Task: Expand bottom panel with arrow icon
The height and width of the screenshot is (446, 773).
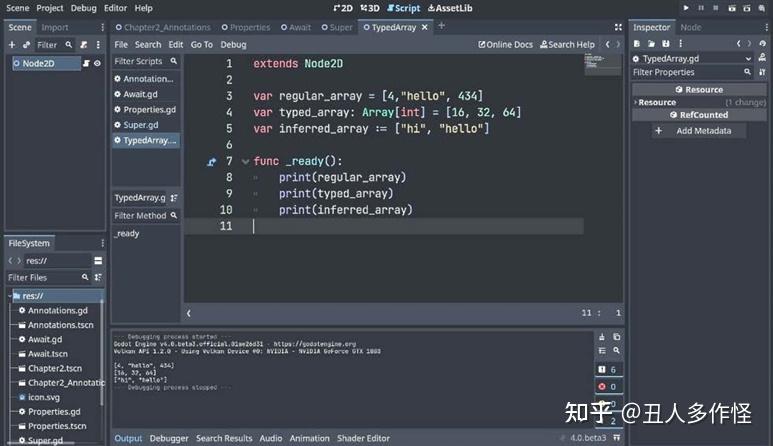Action: (x=617, y=438)
